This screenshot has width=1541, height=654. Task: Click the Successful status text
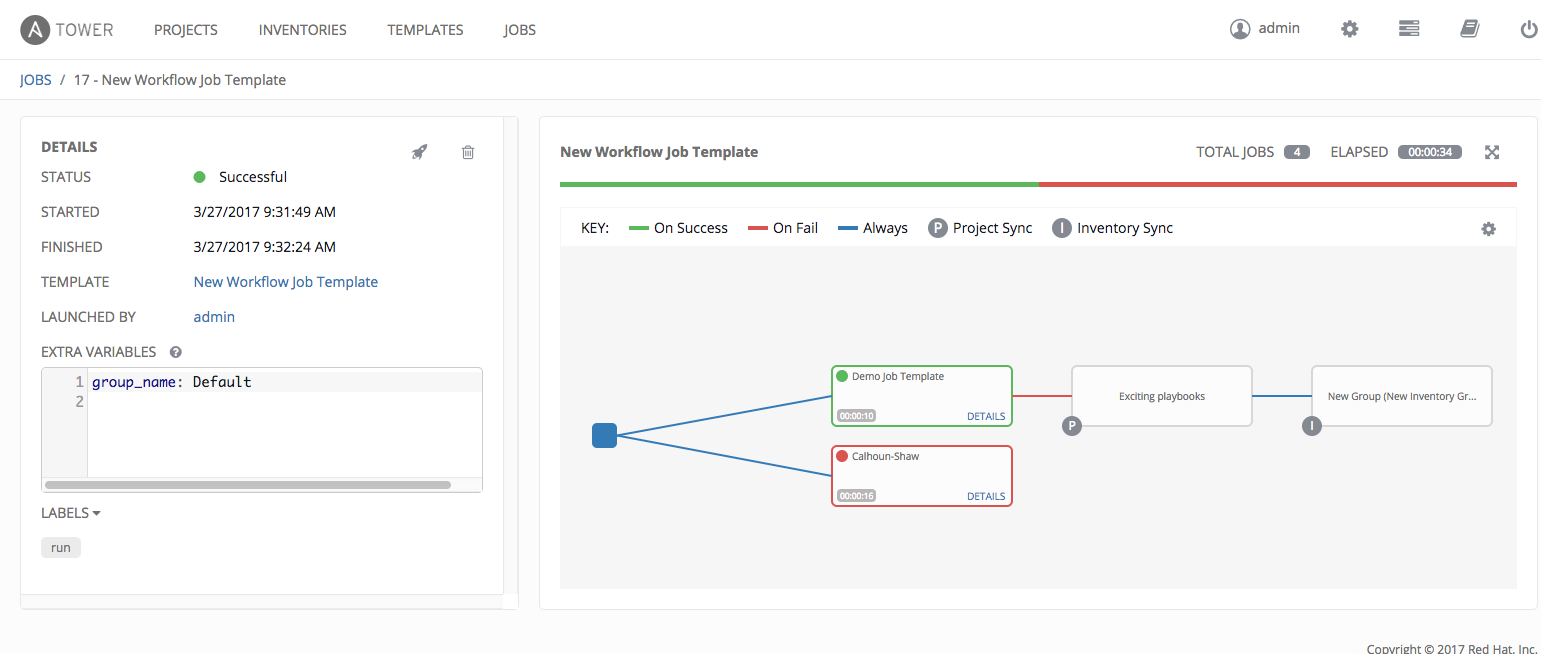(253, 177)
